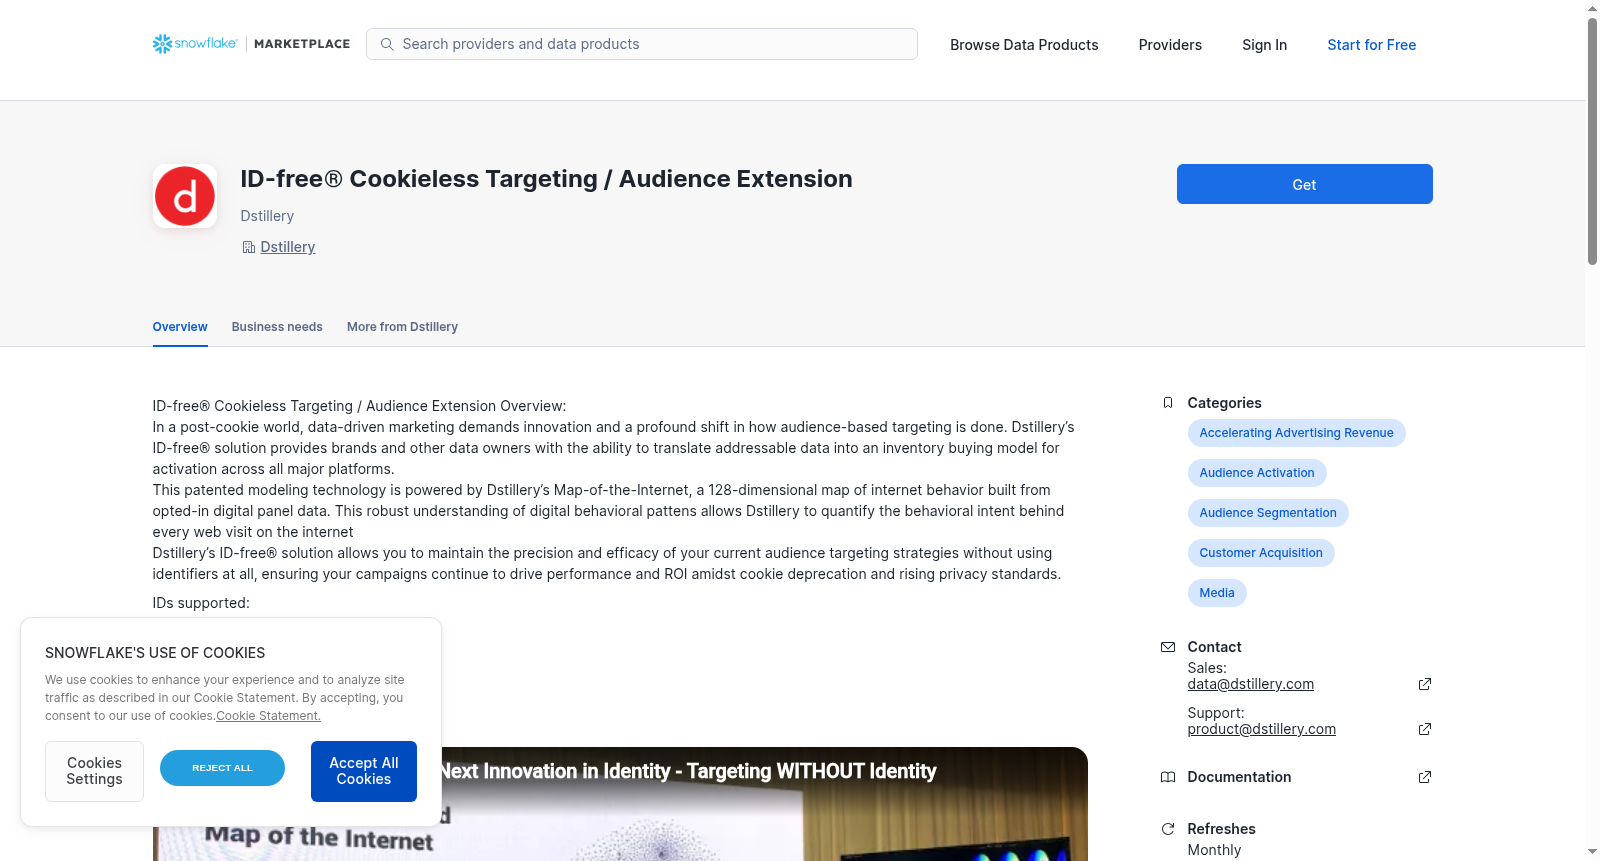Viewport: 1600px width, 861px height.
Task: Click Accept All Cookies button
Action: point(364,771)
